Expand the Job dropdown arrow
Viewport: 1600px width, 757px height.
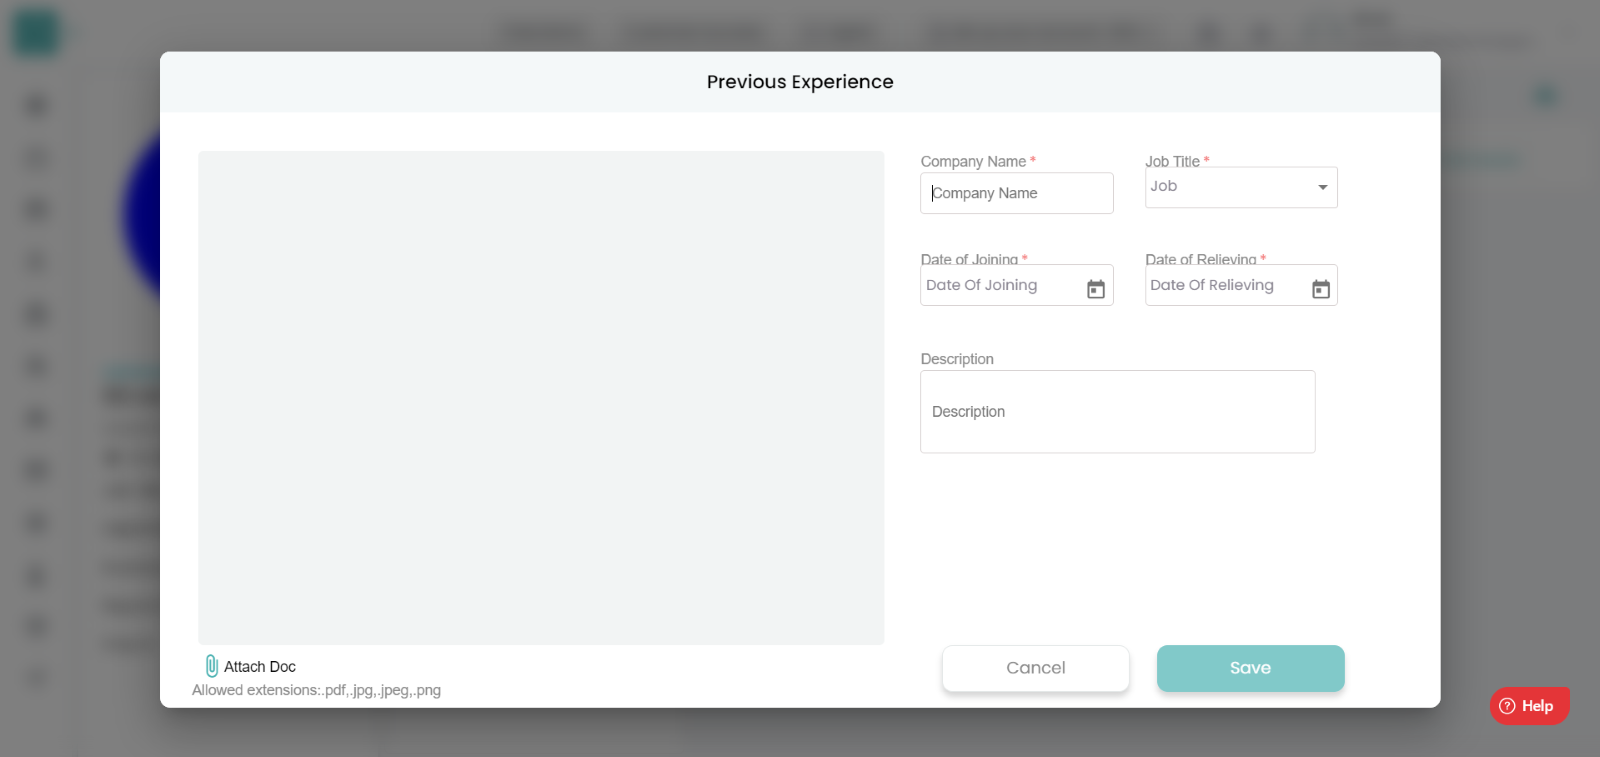click(x=1323, y=187)
